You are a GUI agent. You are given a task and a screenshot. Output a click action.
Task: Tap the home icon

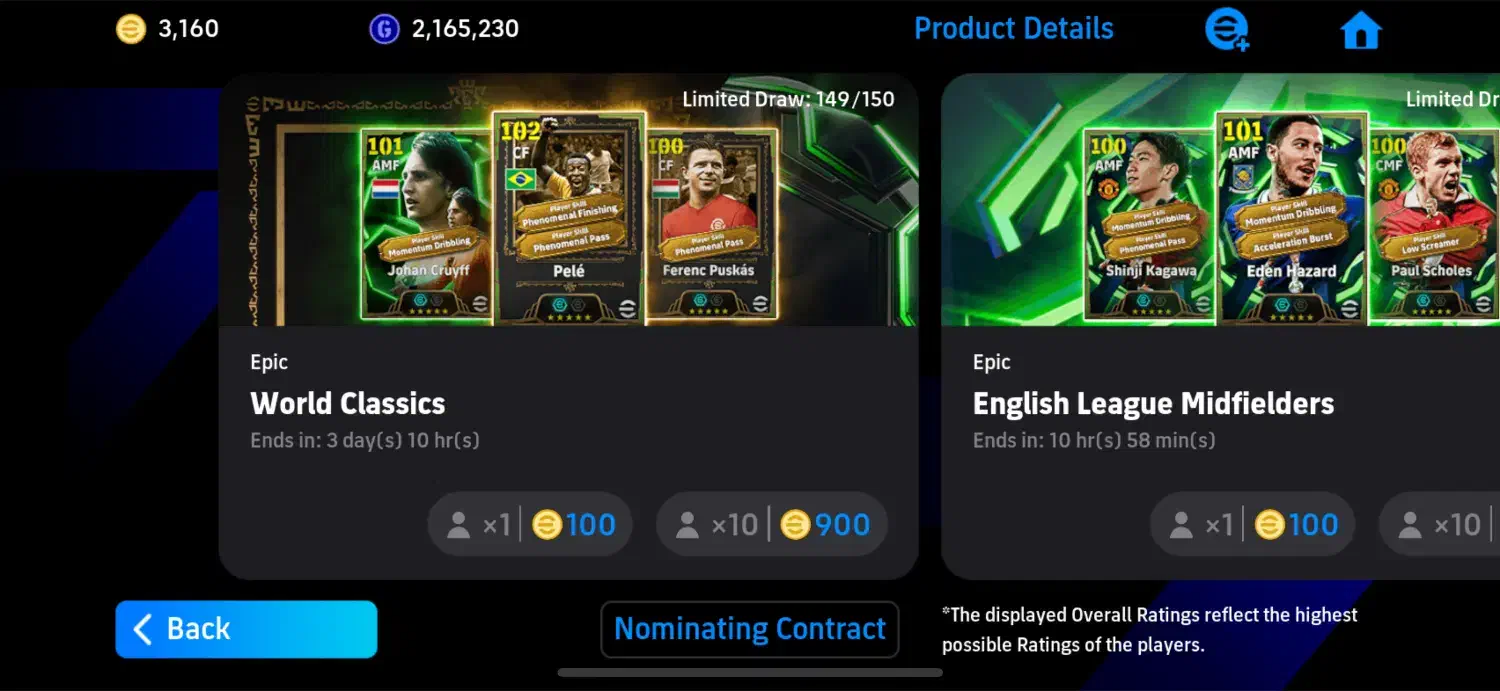(x=1360, y=30)
